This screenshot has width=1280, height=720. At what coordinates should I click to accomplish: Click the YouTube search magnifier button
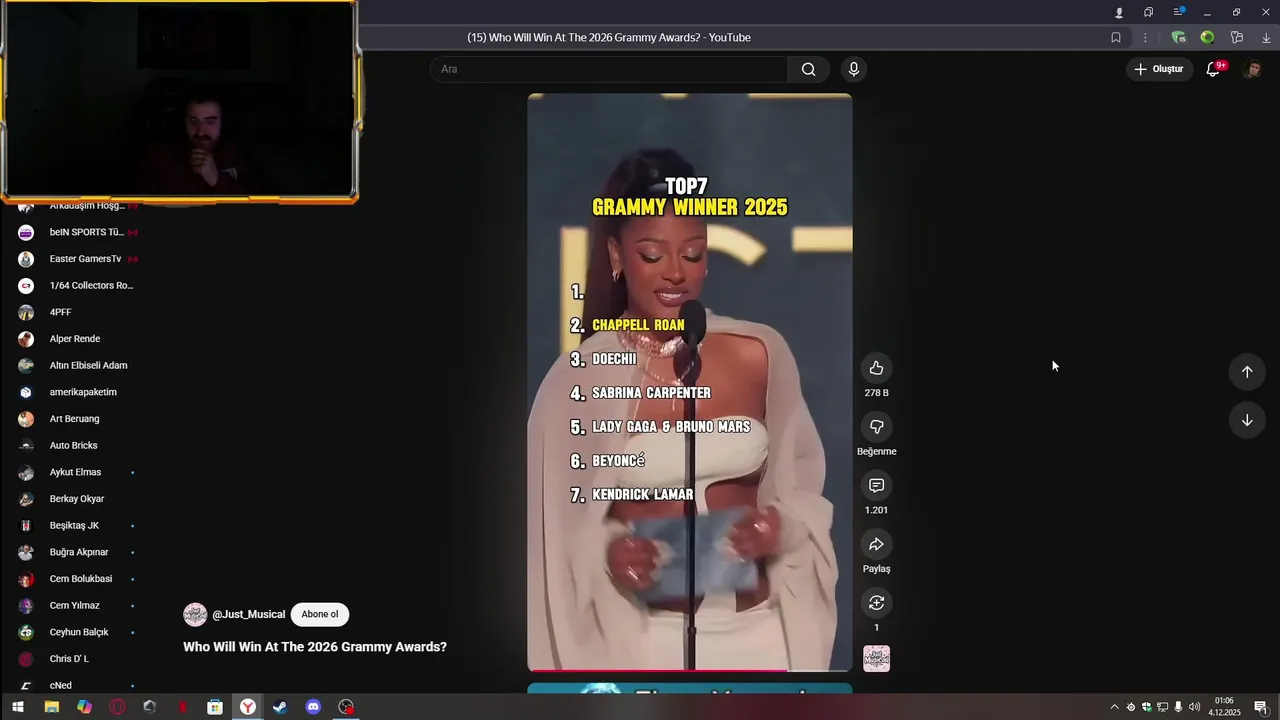click(808, 69)
